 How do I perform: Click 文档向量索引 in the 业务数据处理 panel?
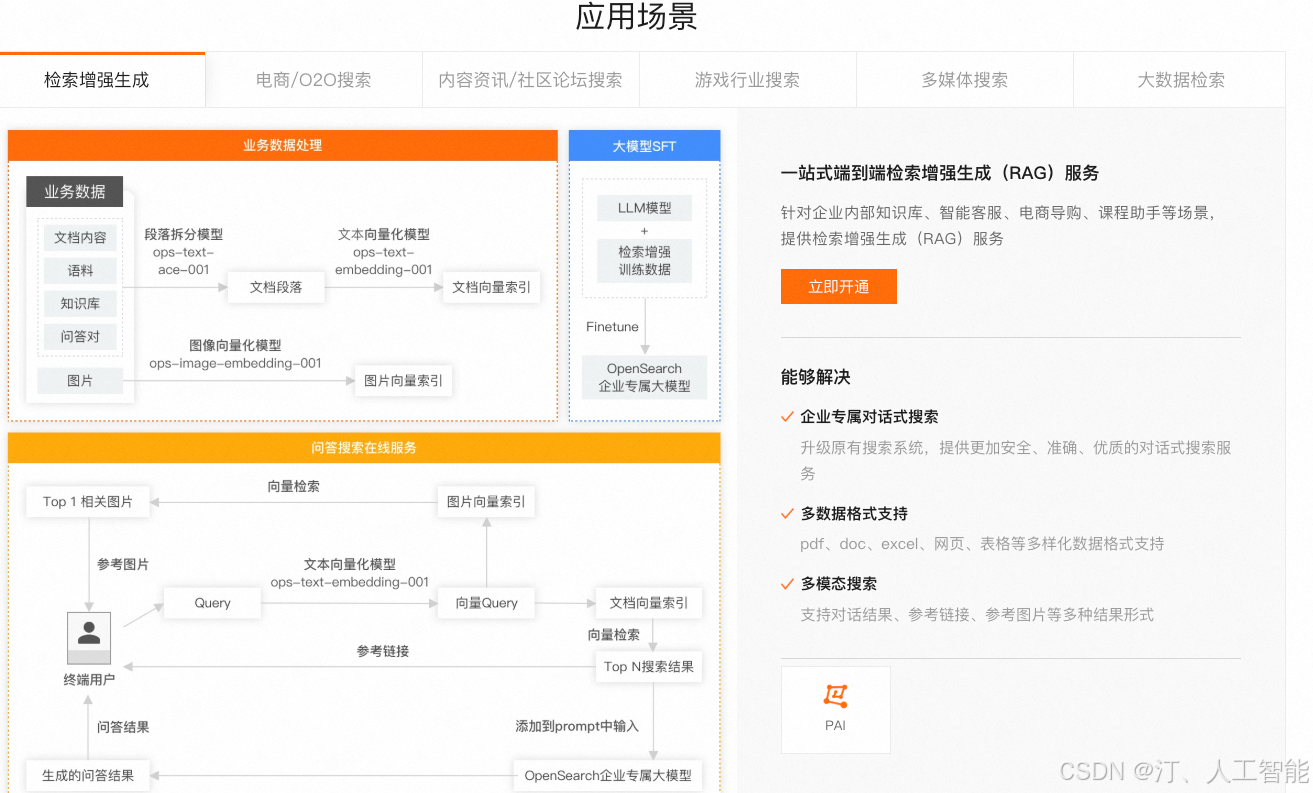coord(491,287)
